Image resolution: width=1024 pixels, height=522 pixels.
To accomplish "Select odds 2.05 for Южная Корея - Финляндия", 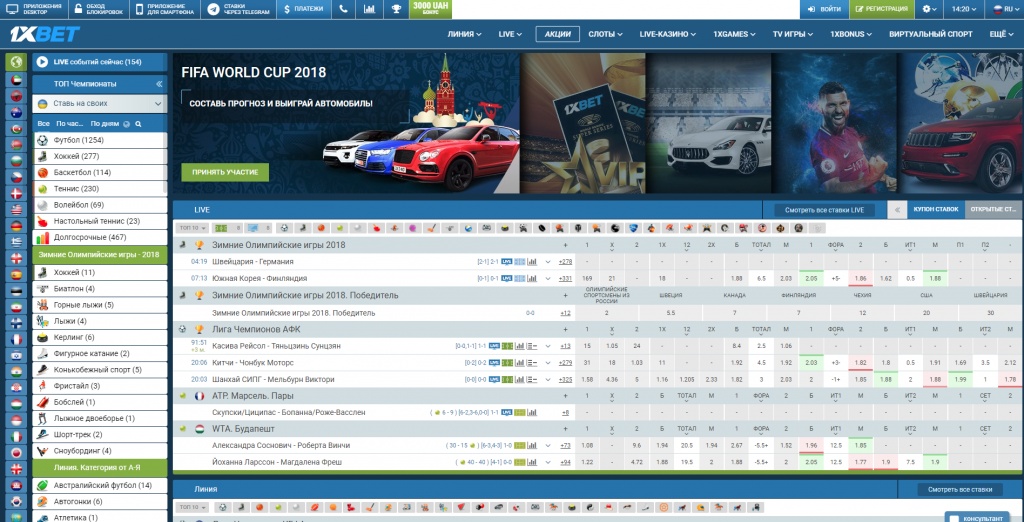I will [x=811, y=278].
